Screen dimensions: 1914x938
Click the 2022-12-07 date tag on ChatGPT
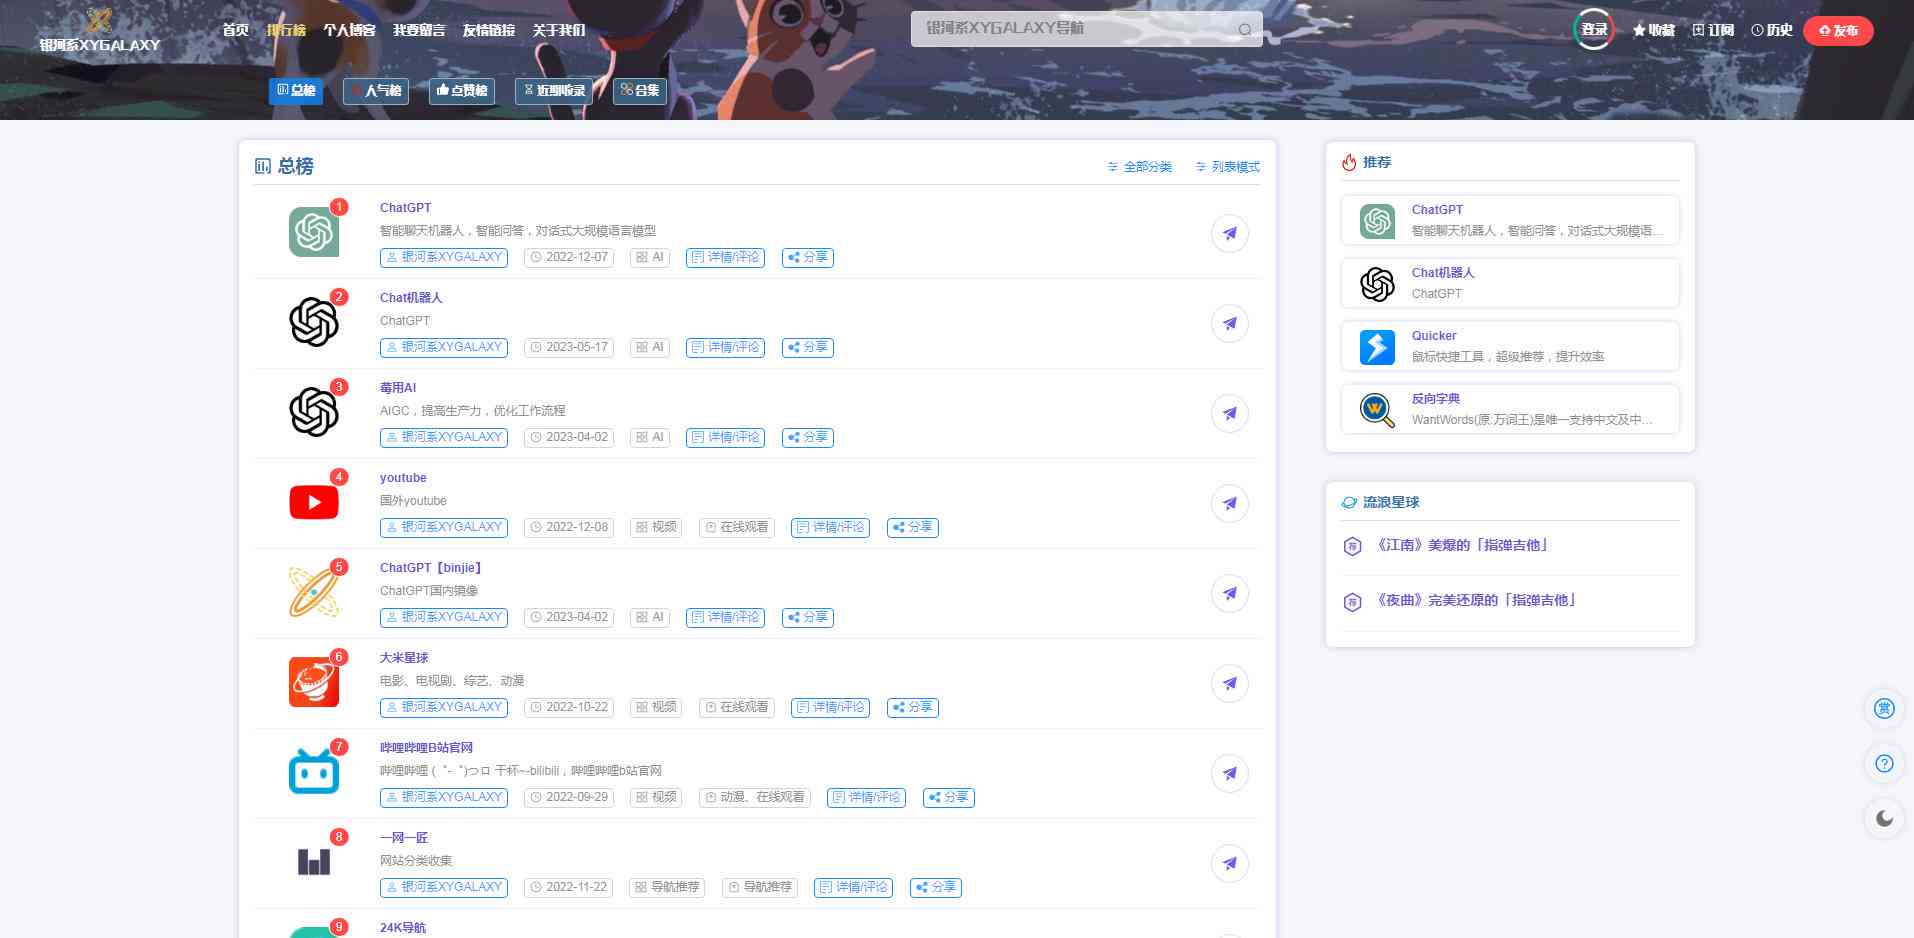569,257
